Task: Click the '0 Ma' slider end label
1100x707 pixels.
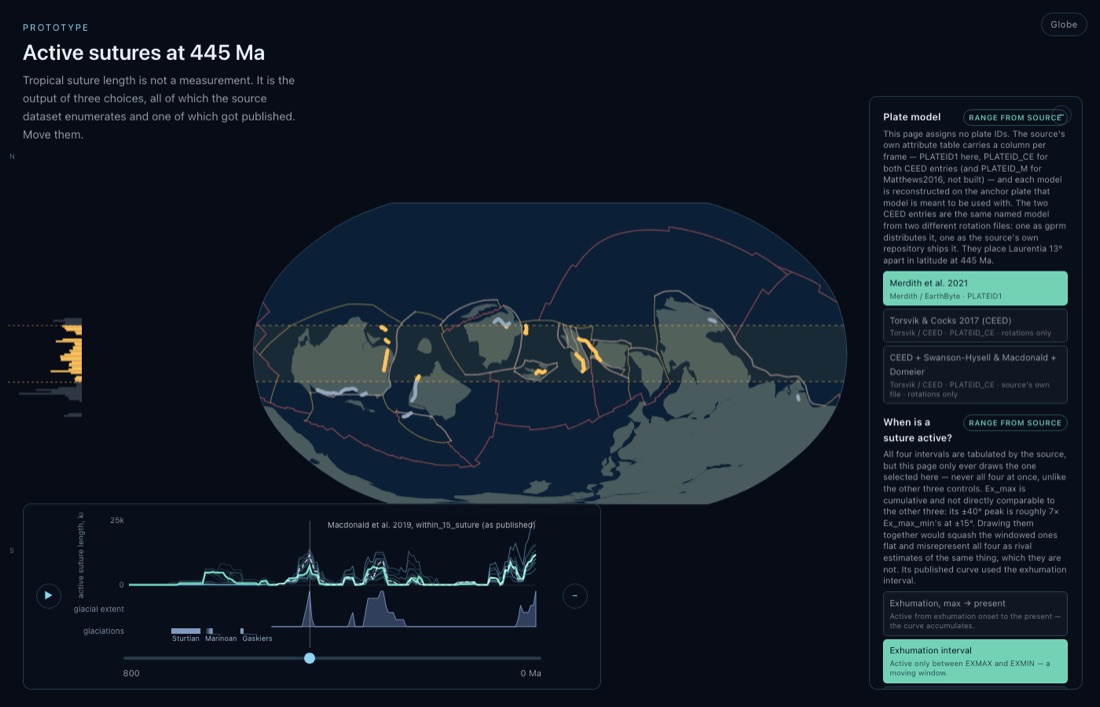Action: point(530,673)
